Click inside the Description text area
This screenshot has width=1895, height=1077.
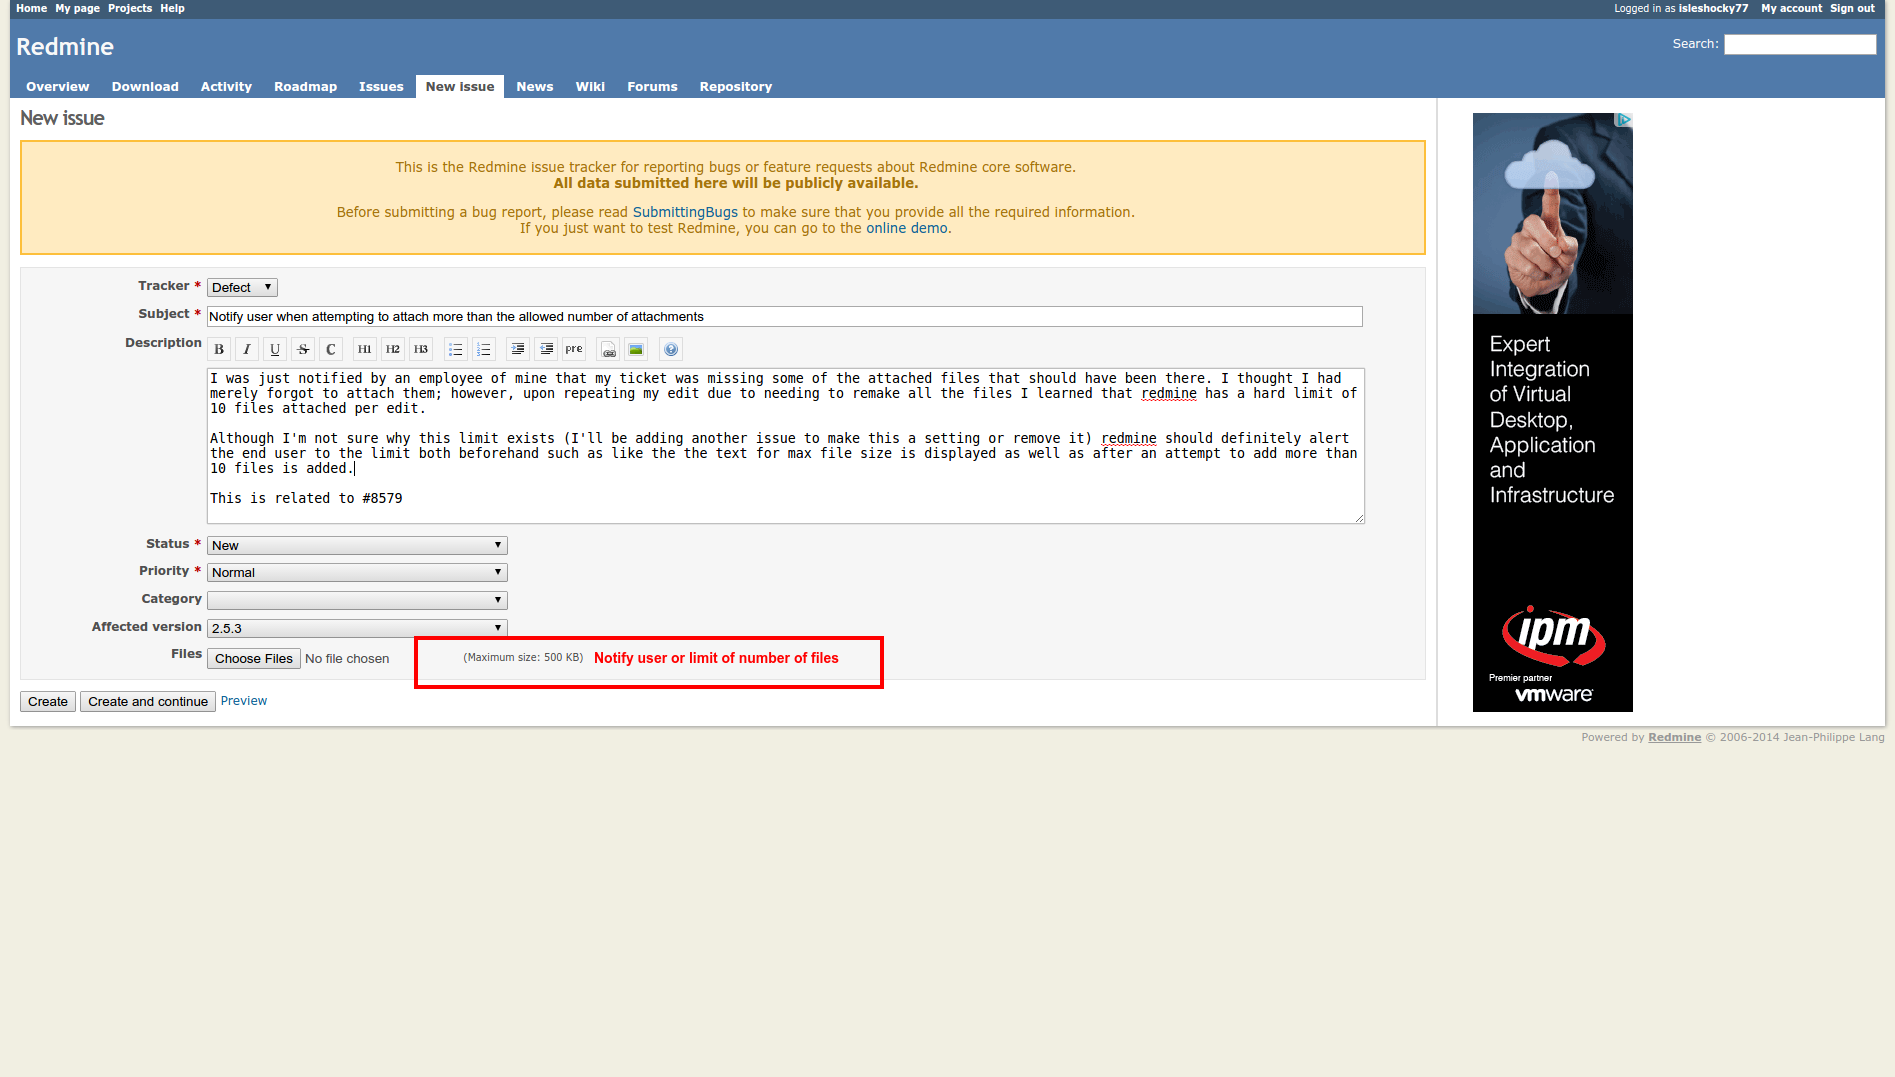coord(785,446)
